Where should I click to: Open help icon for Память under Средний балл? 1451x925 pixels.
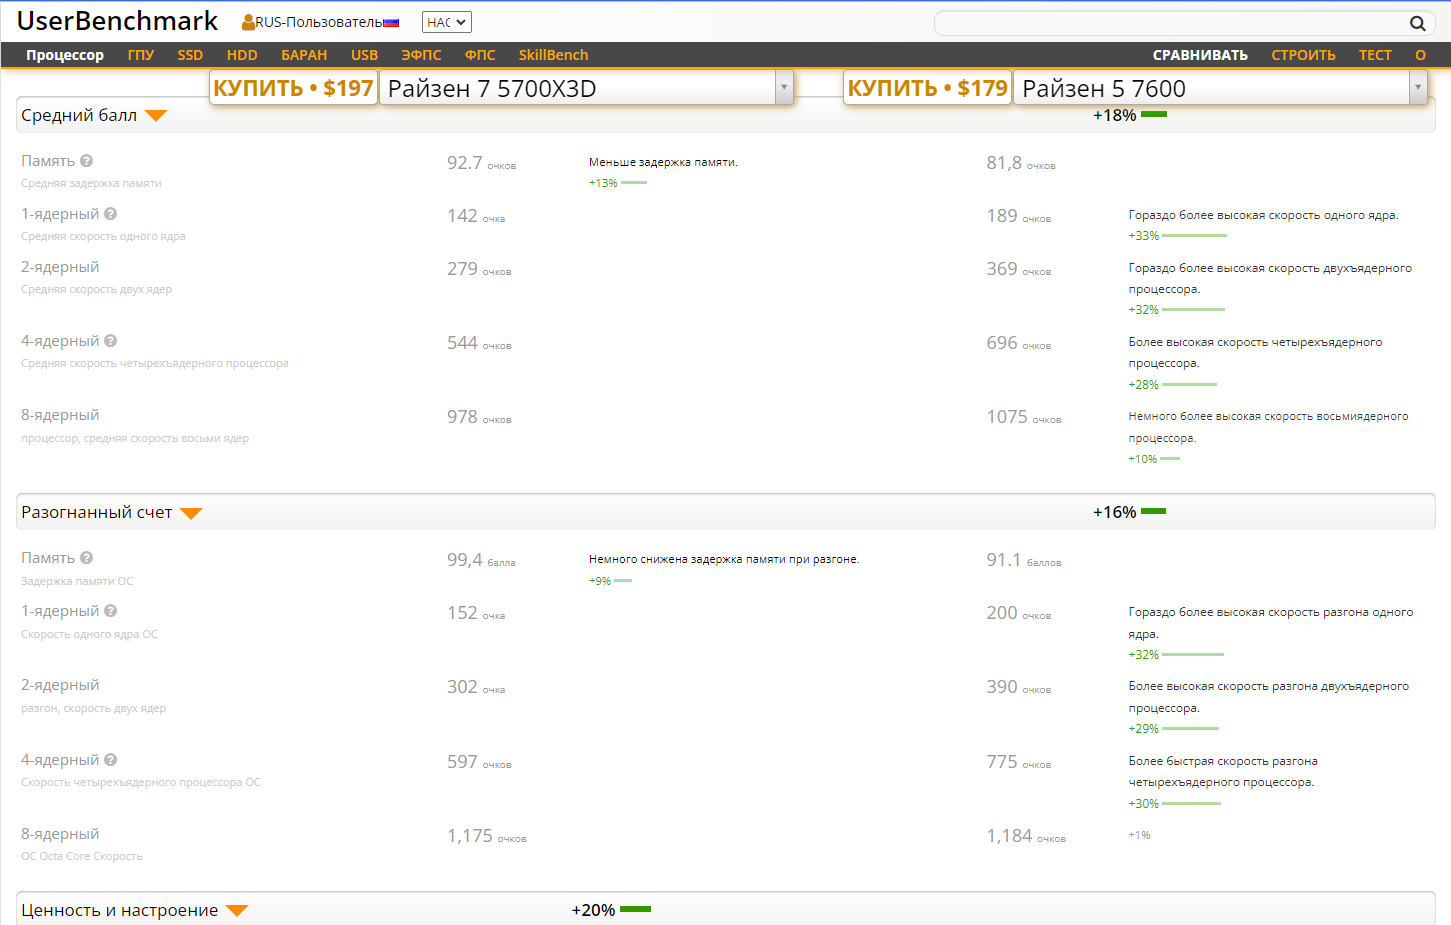pyautogui.click(x=87, y=161)
